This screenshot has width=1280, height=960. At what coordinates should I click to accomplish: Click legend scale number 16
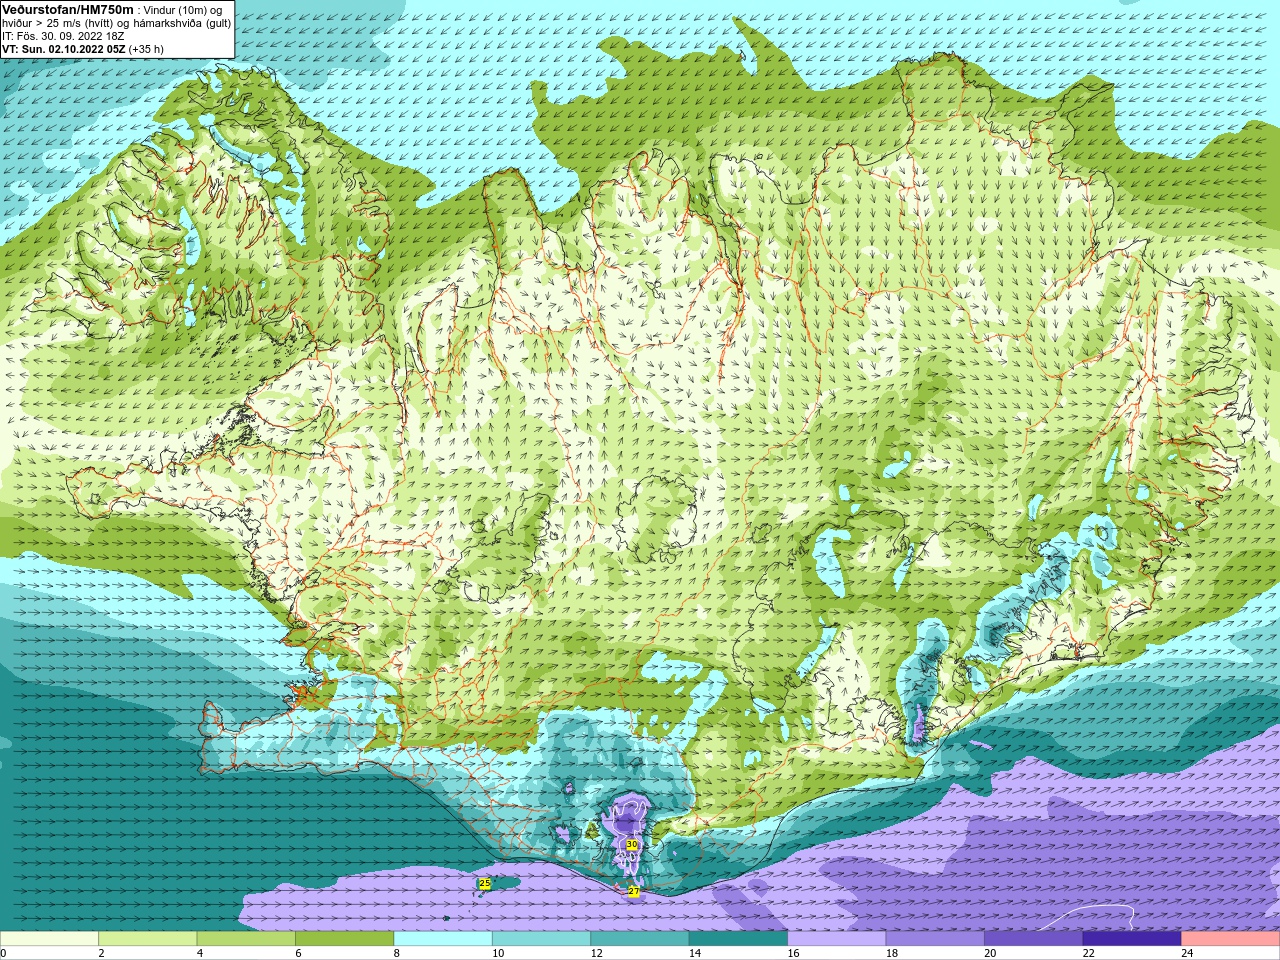(x=793, y=953)
